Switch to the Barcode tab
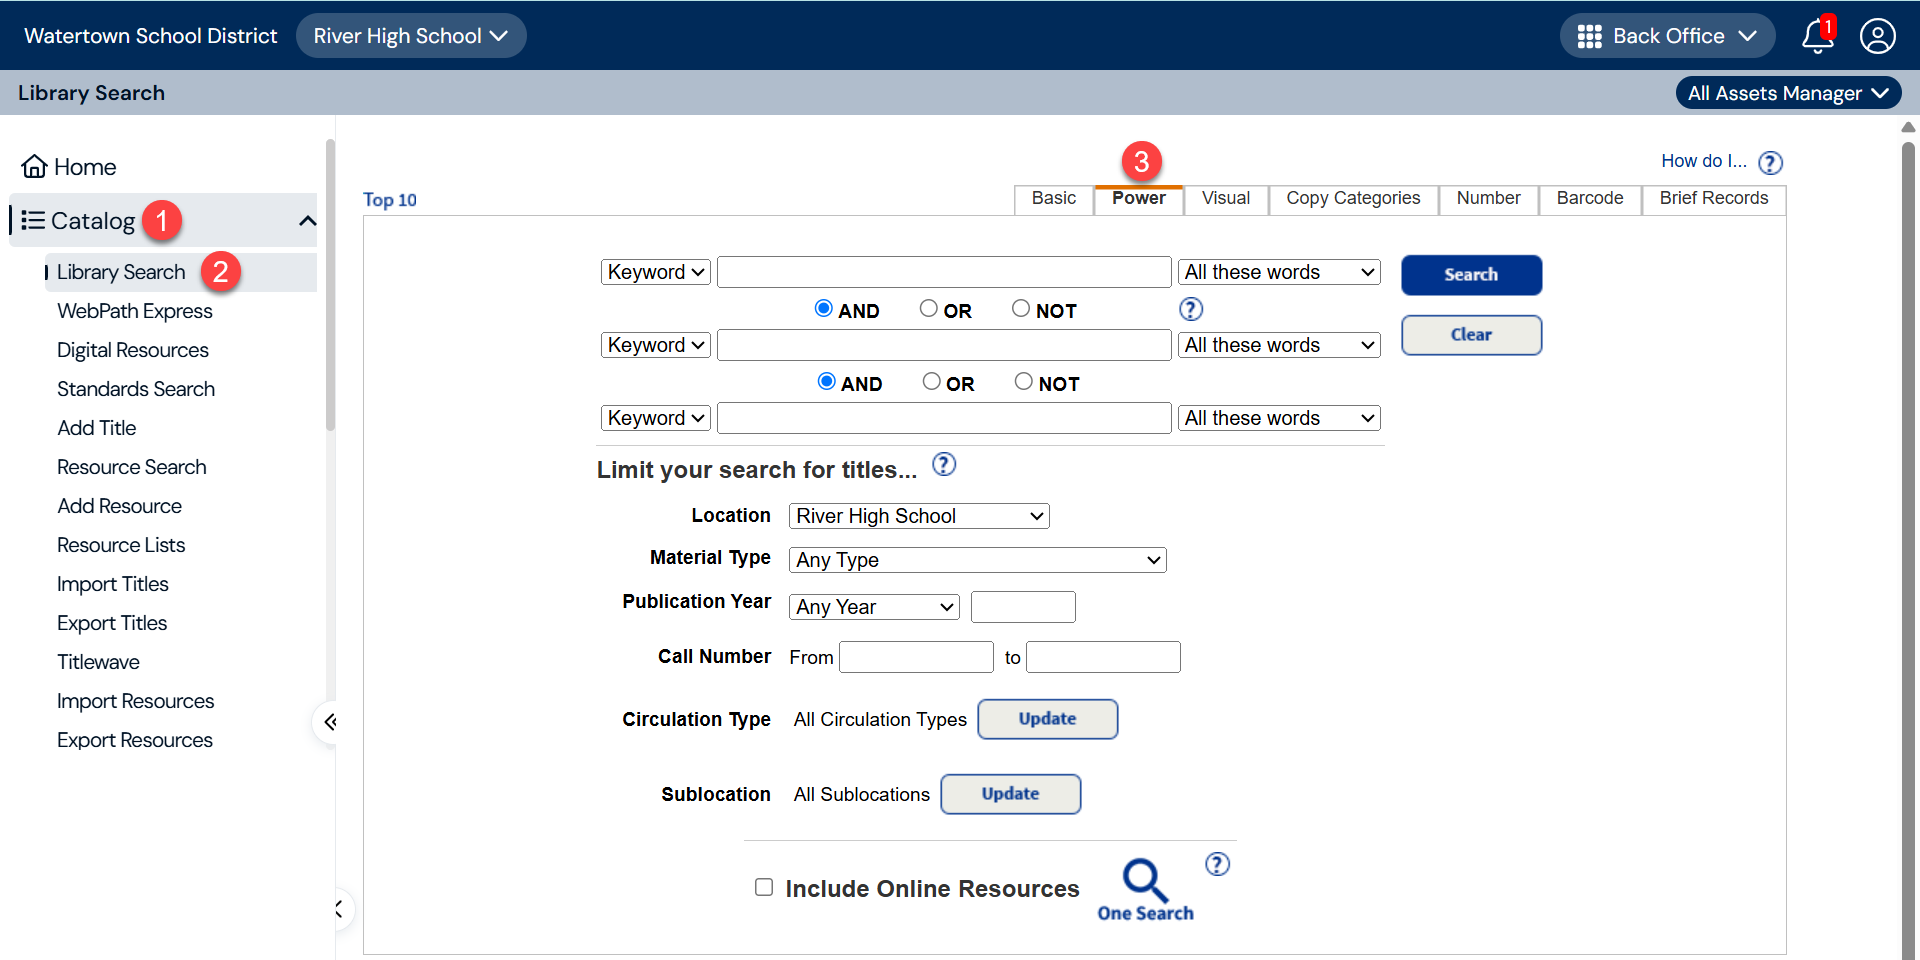Screen dimensions: 1920x960 (x=1589, y=198)
